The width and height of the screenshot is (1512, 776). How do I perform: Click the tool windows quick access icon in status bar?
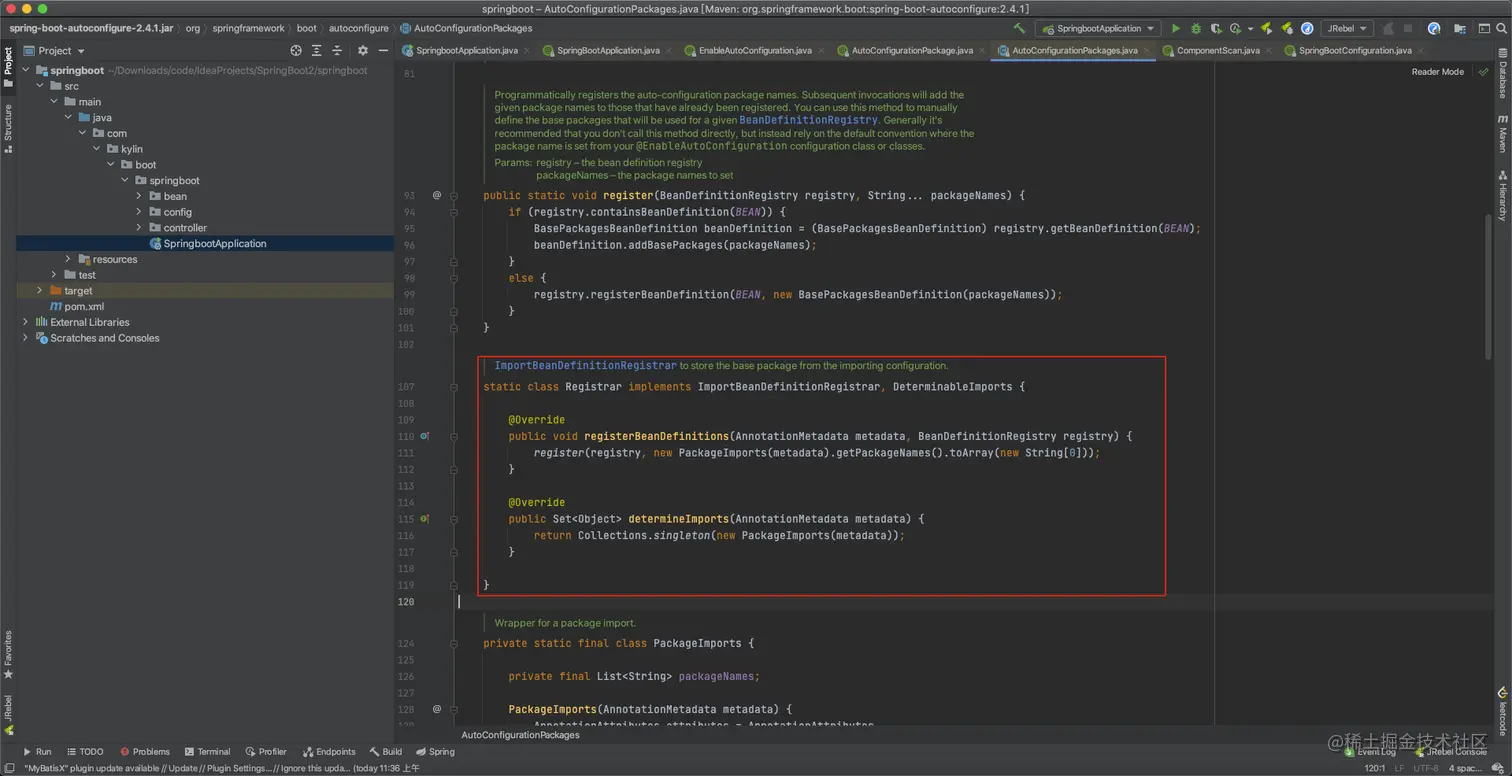(x=9, y=768)
